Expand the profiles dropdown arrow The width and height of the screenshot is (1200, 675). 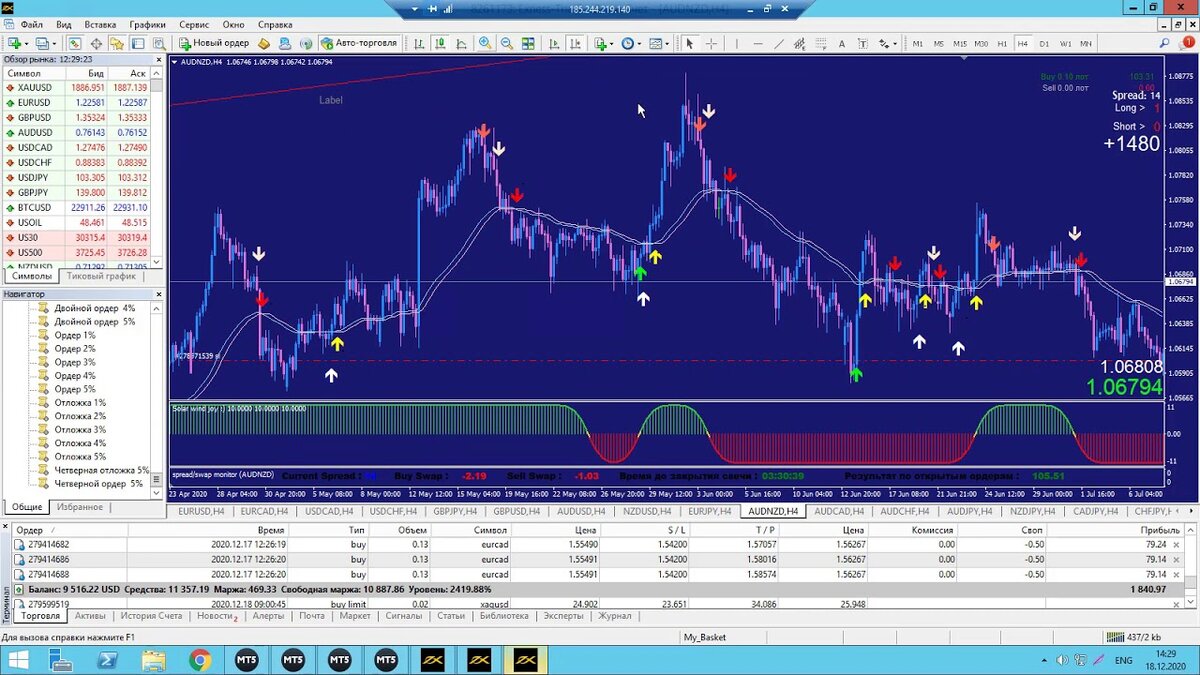[55, 43]
